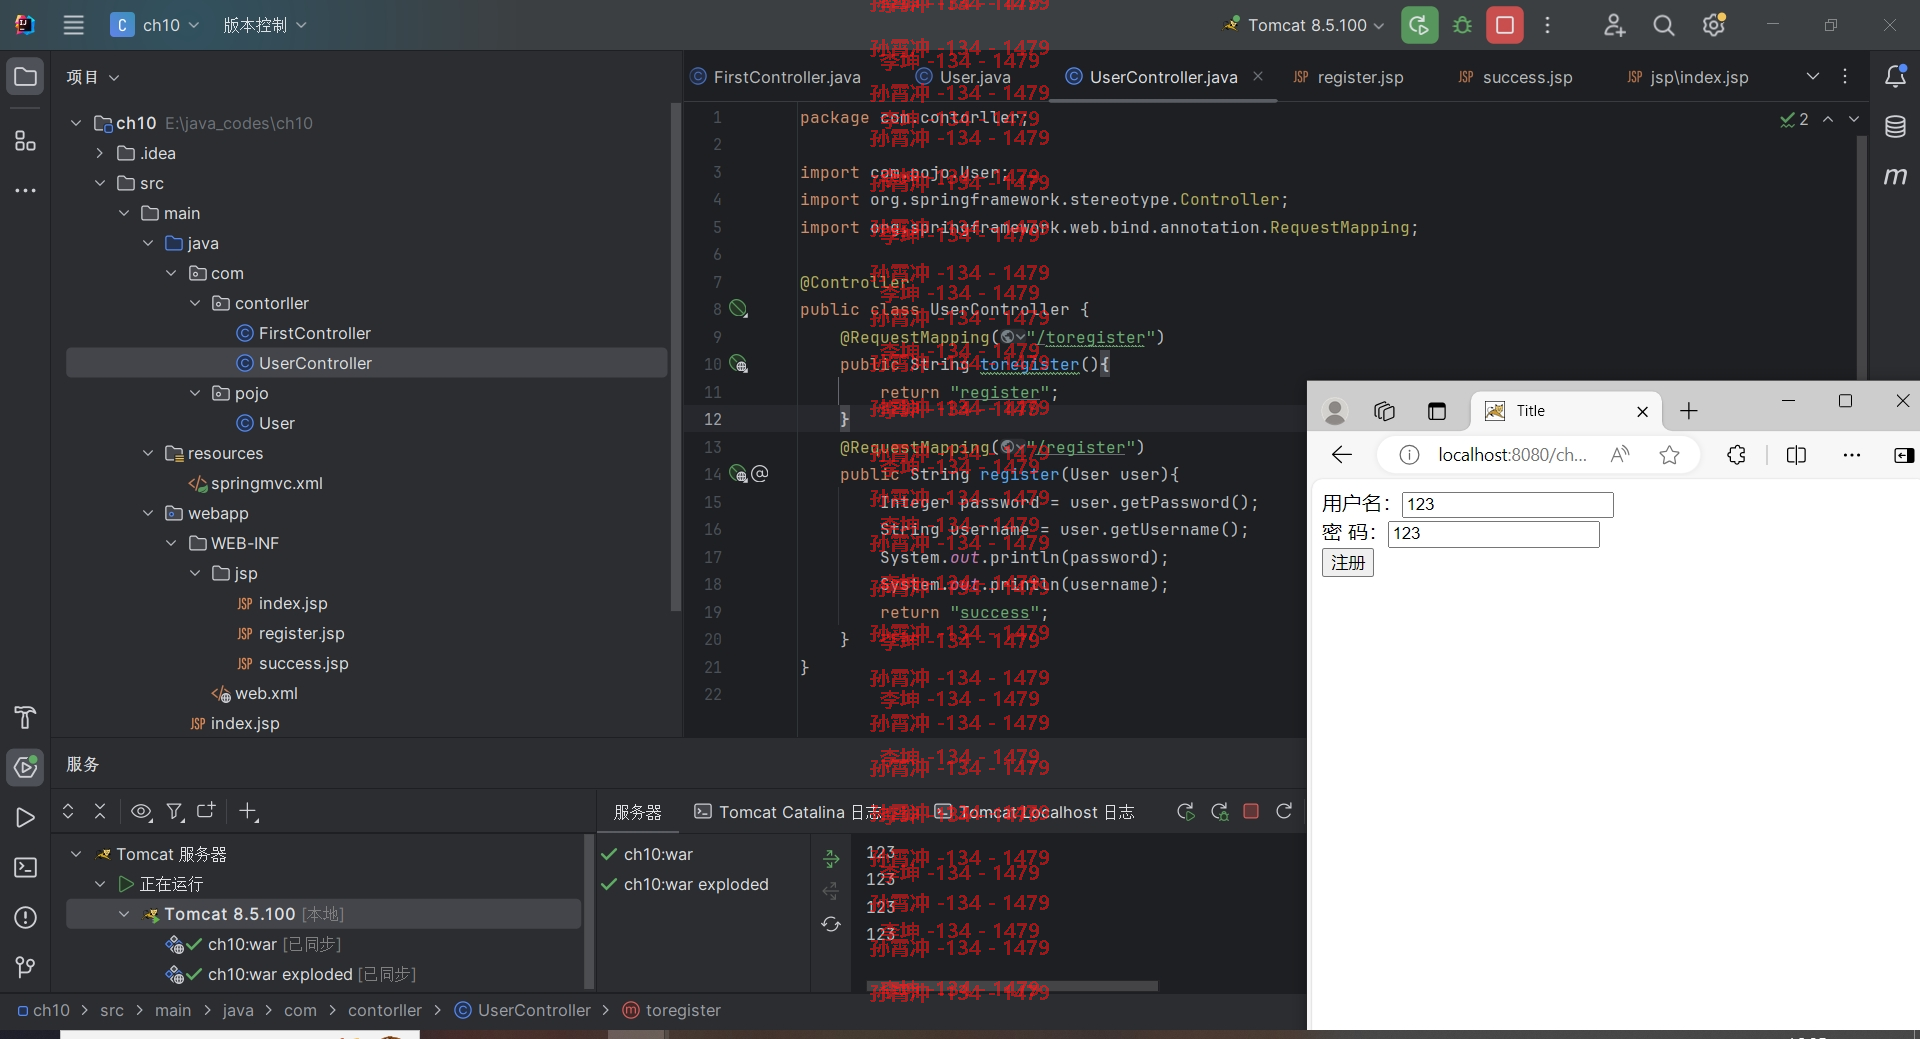Click the red Stop button in Services panel
This screenshot has width=1920, height=1039.
click(1251, 811)
